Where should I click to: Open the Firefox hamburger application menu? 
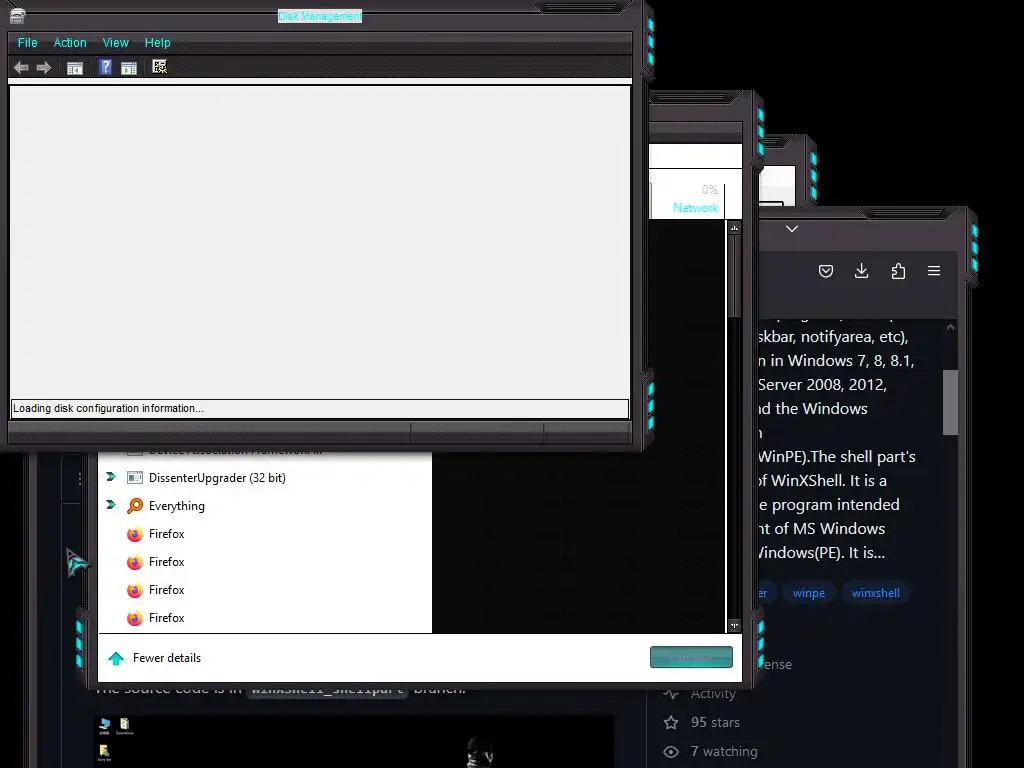(934, 270)
